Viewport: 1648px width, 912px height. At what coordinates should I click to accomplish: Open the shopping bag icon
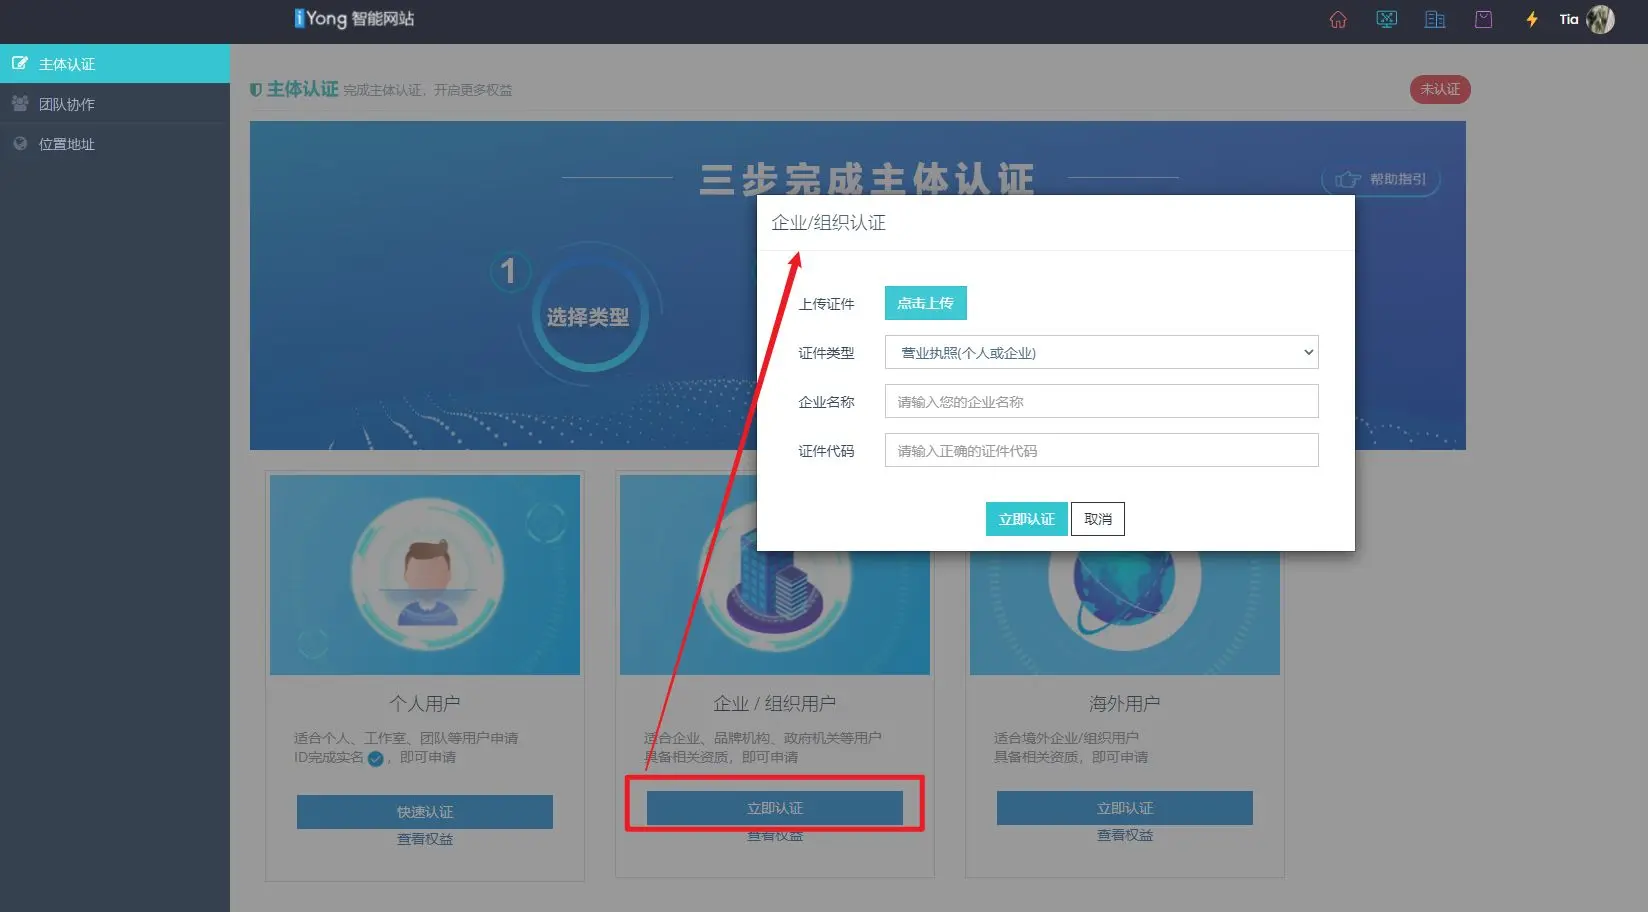[1483, 20]
